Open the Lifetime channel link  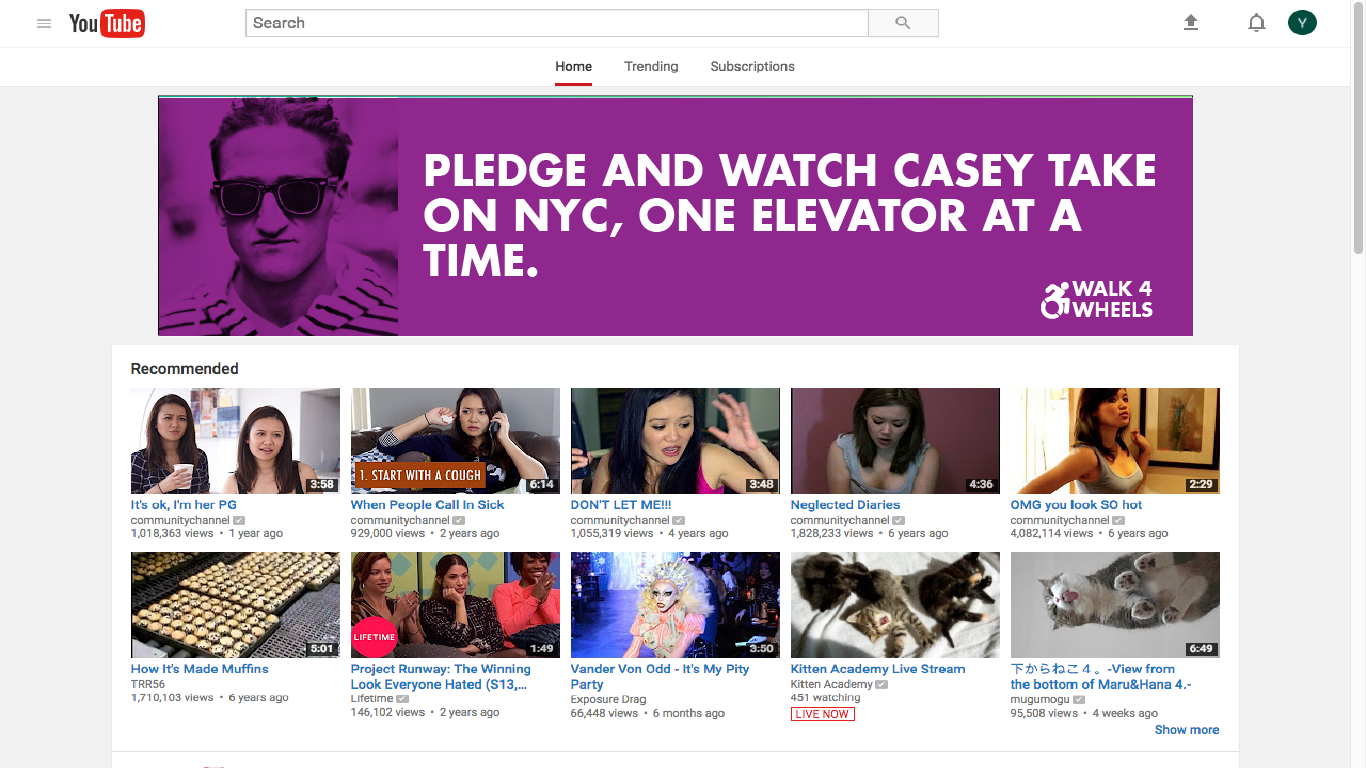pyautogui.click(x=372, y=699)
